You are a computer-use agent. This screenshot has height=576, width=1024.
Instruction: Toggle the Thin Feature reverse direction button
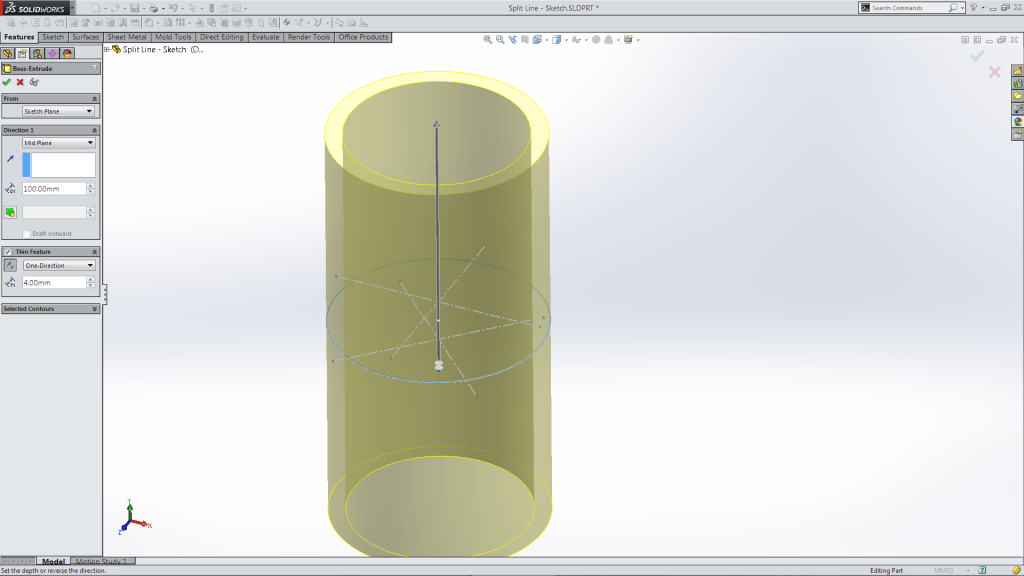point(9,264)
